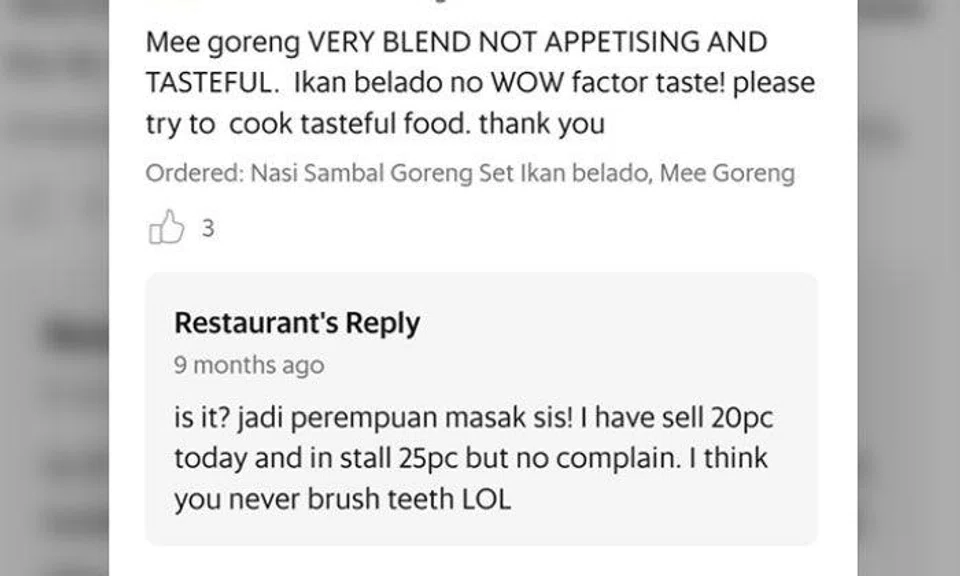Expand the Ordered items list
Viewport: 960px width, 576px height.
(x=470, y=173)
